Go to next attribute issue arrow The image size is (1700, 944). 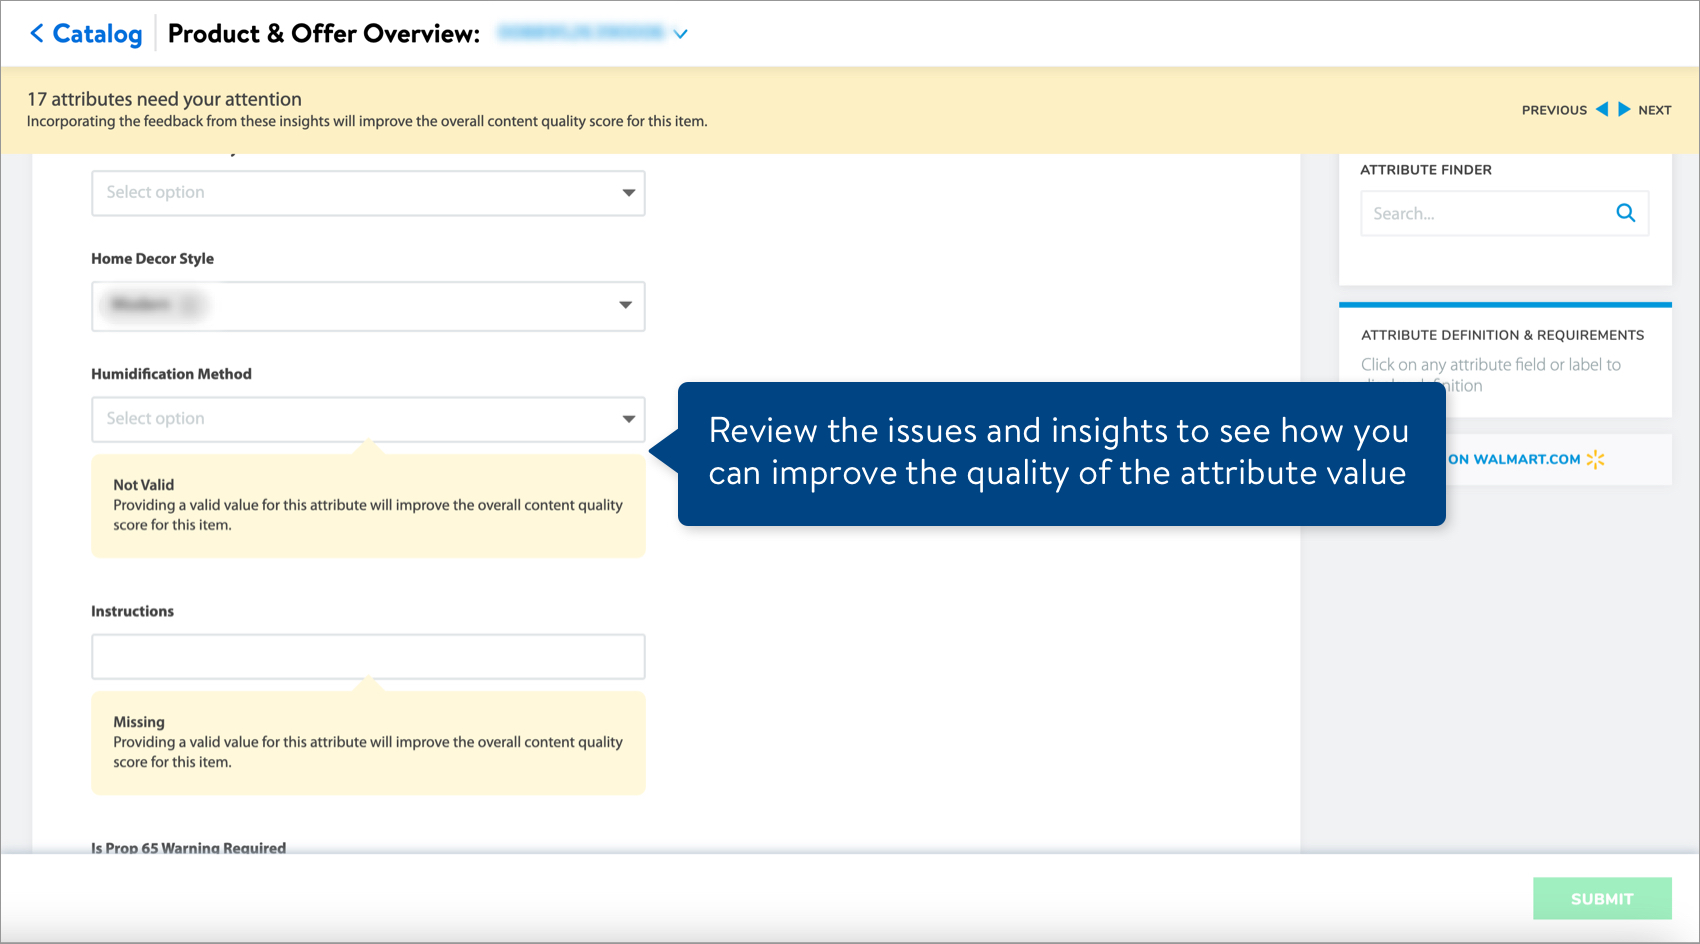tap(1624, 109)
